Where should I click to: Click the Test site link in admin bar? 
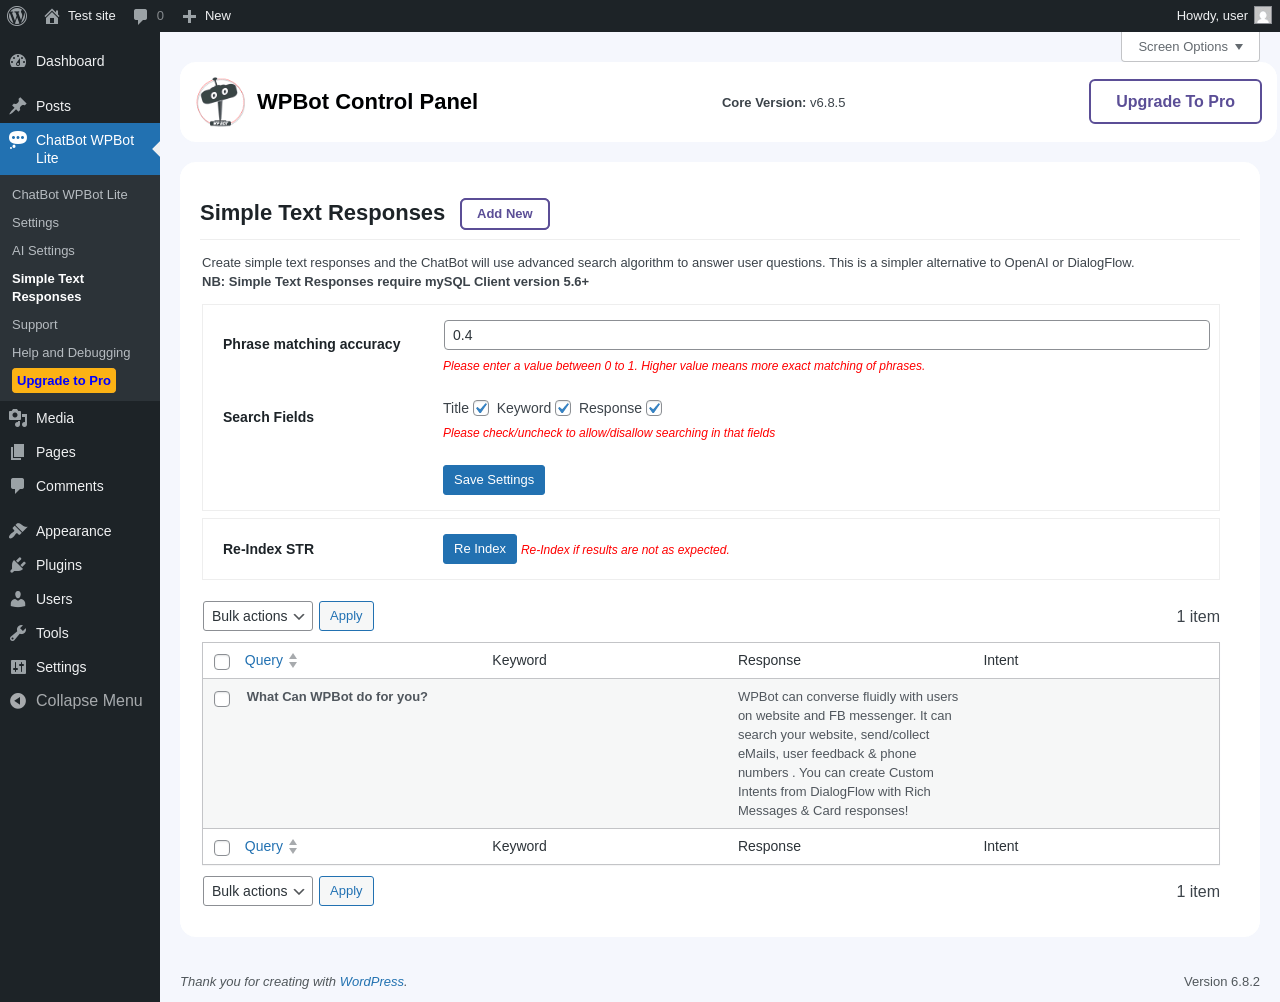(x=92, y=16)
